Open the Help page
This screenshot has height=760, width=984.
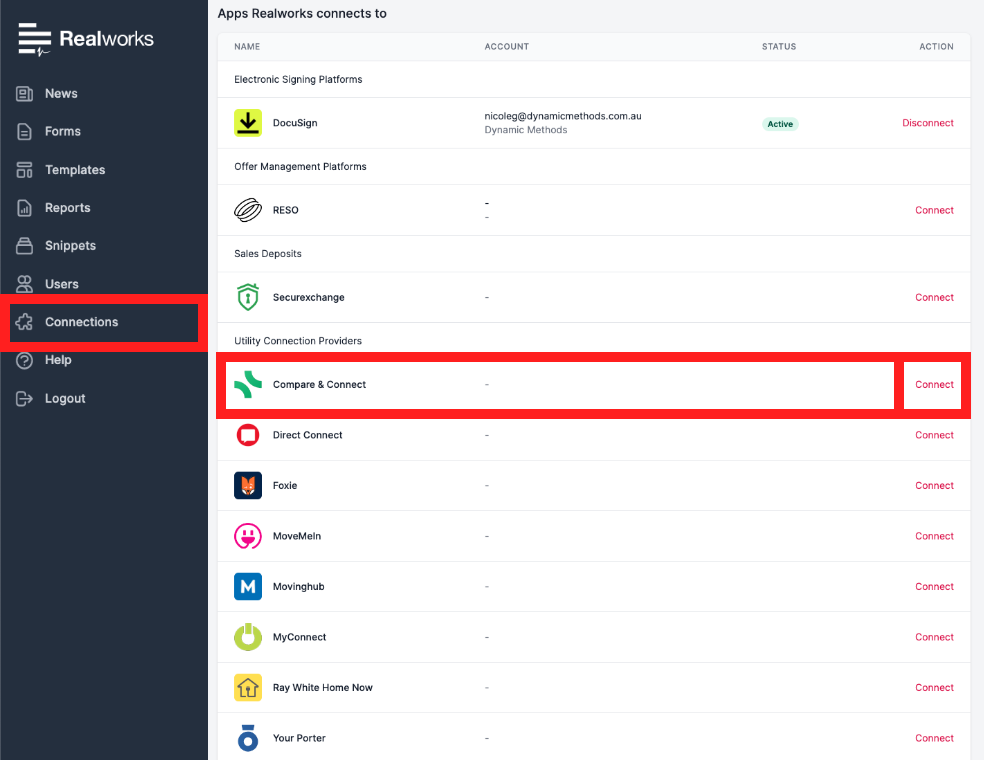58,360
